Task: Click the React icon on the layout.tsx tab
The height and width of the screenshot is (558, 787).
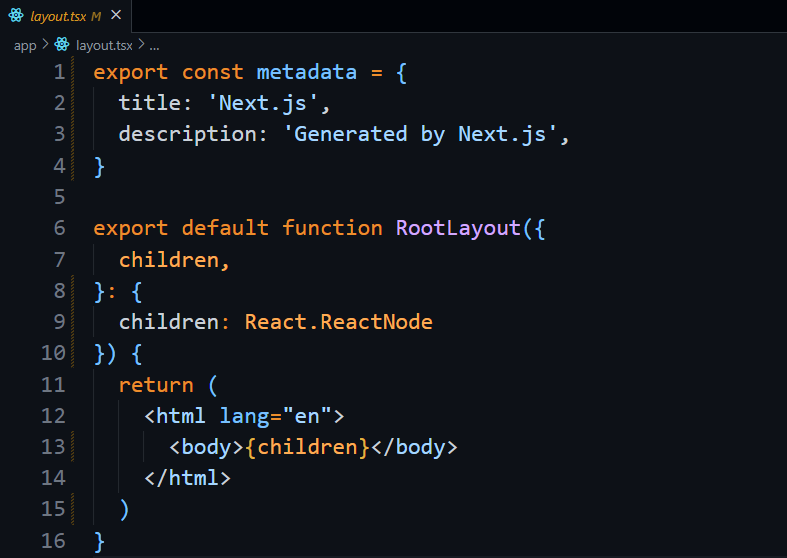Action: pyautogui.click(x=16, y=16)
